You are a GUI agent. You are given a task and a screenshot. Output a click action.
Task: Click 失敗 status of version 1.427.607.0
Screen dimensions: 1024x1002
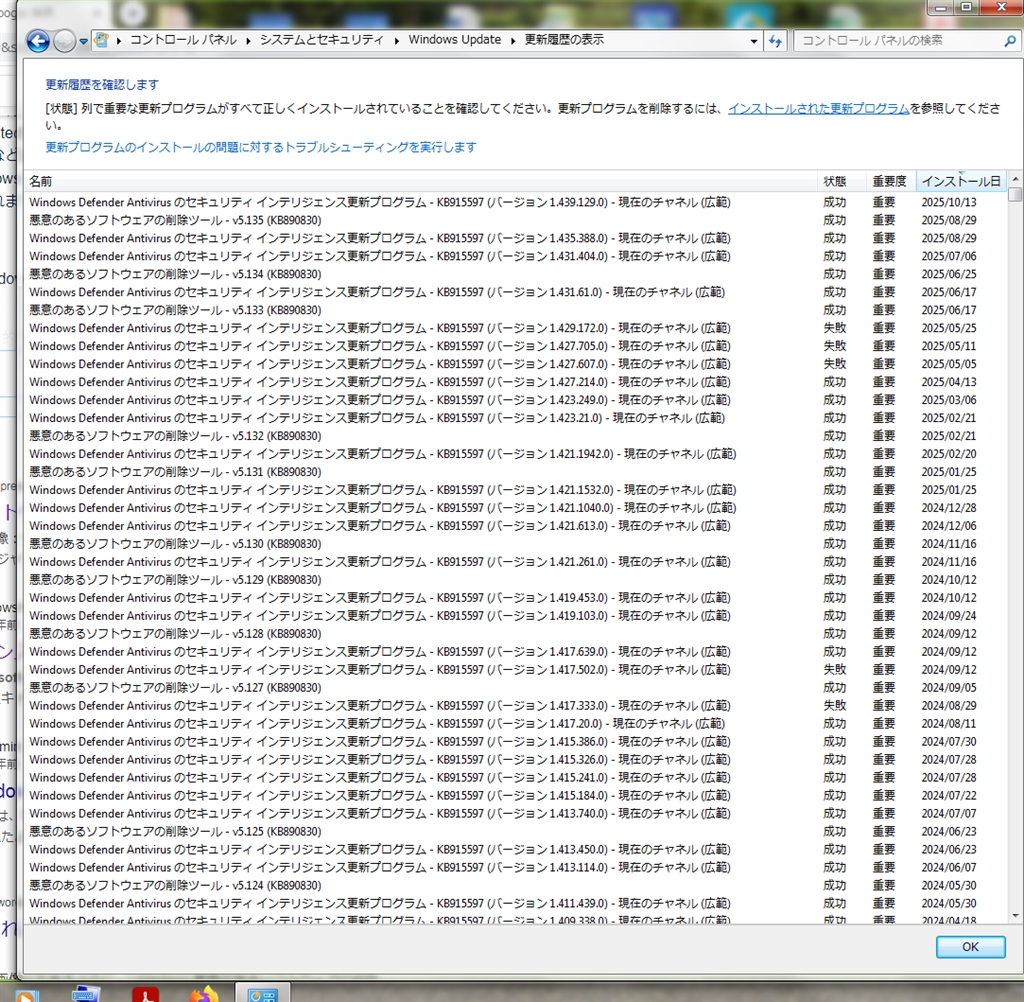click(x=835, y=364)
